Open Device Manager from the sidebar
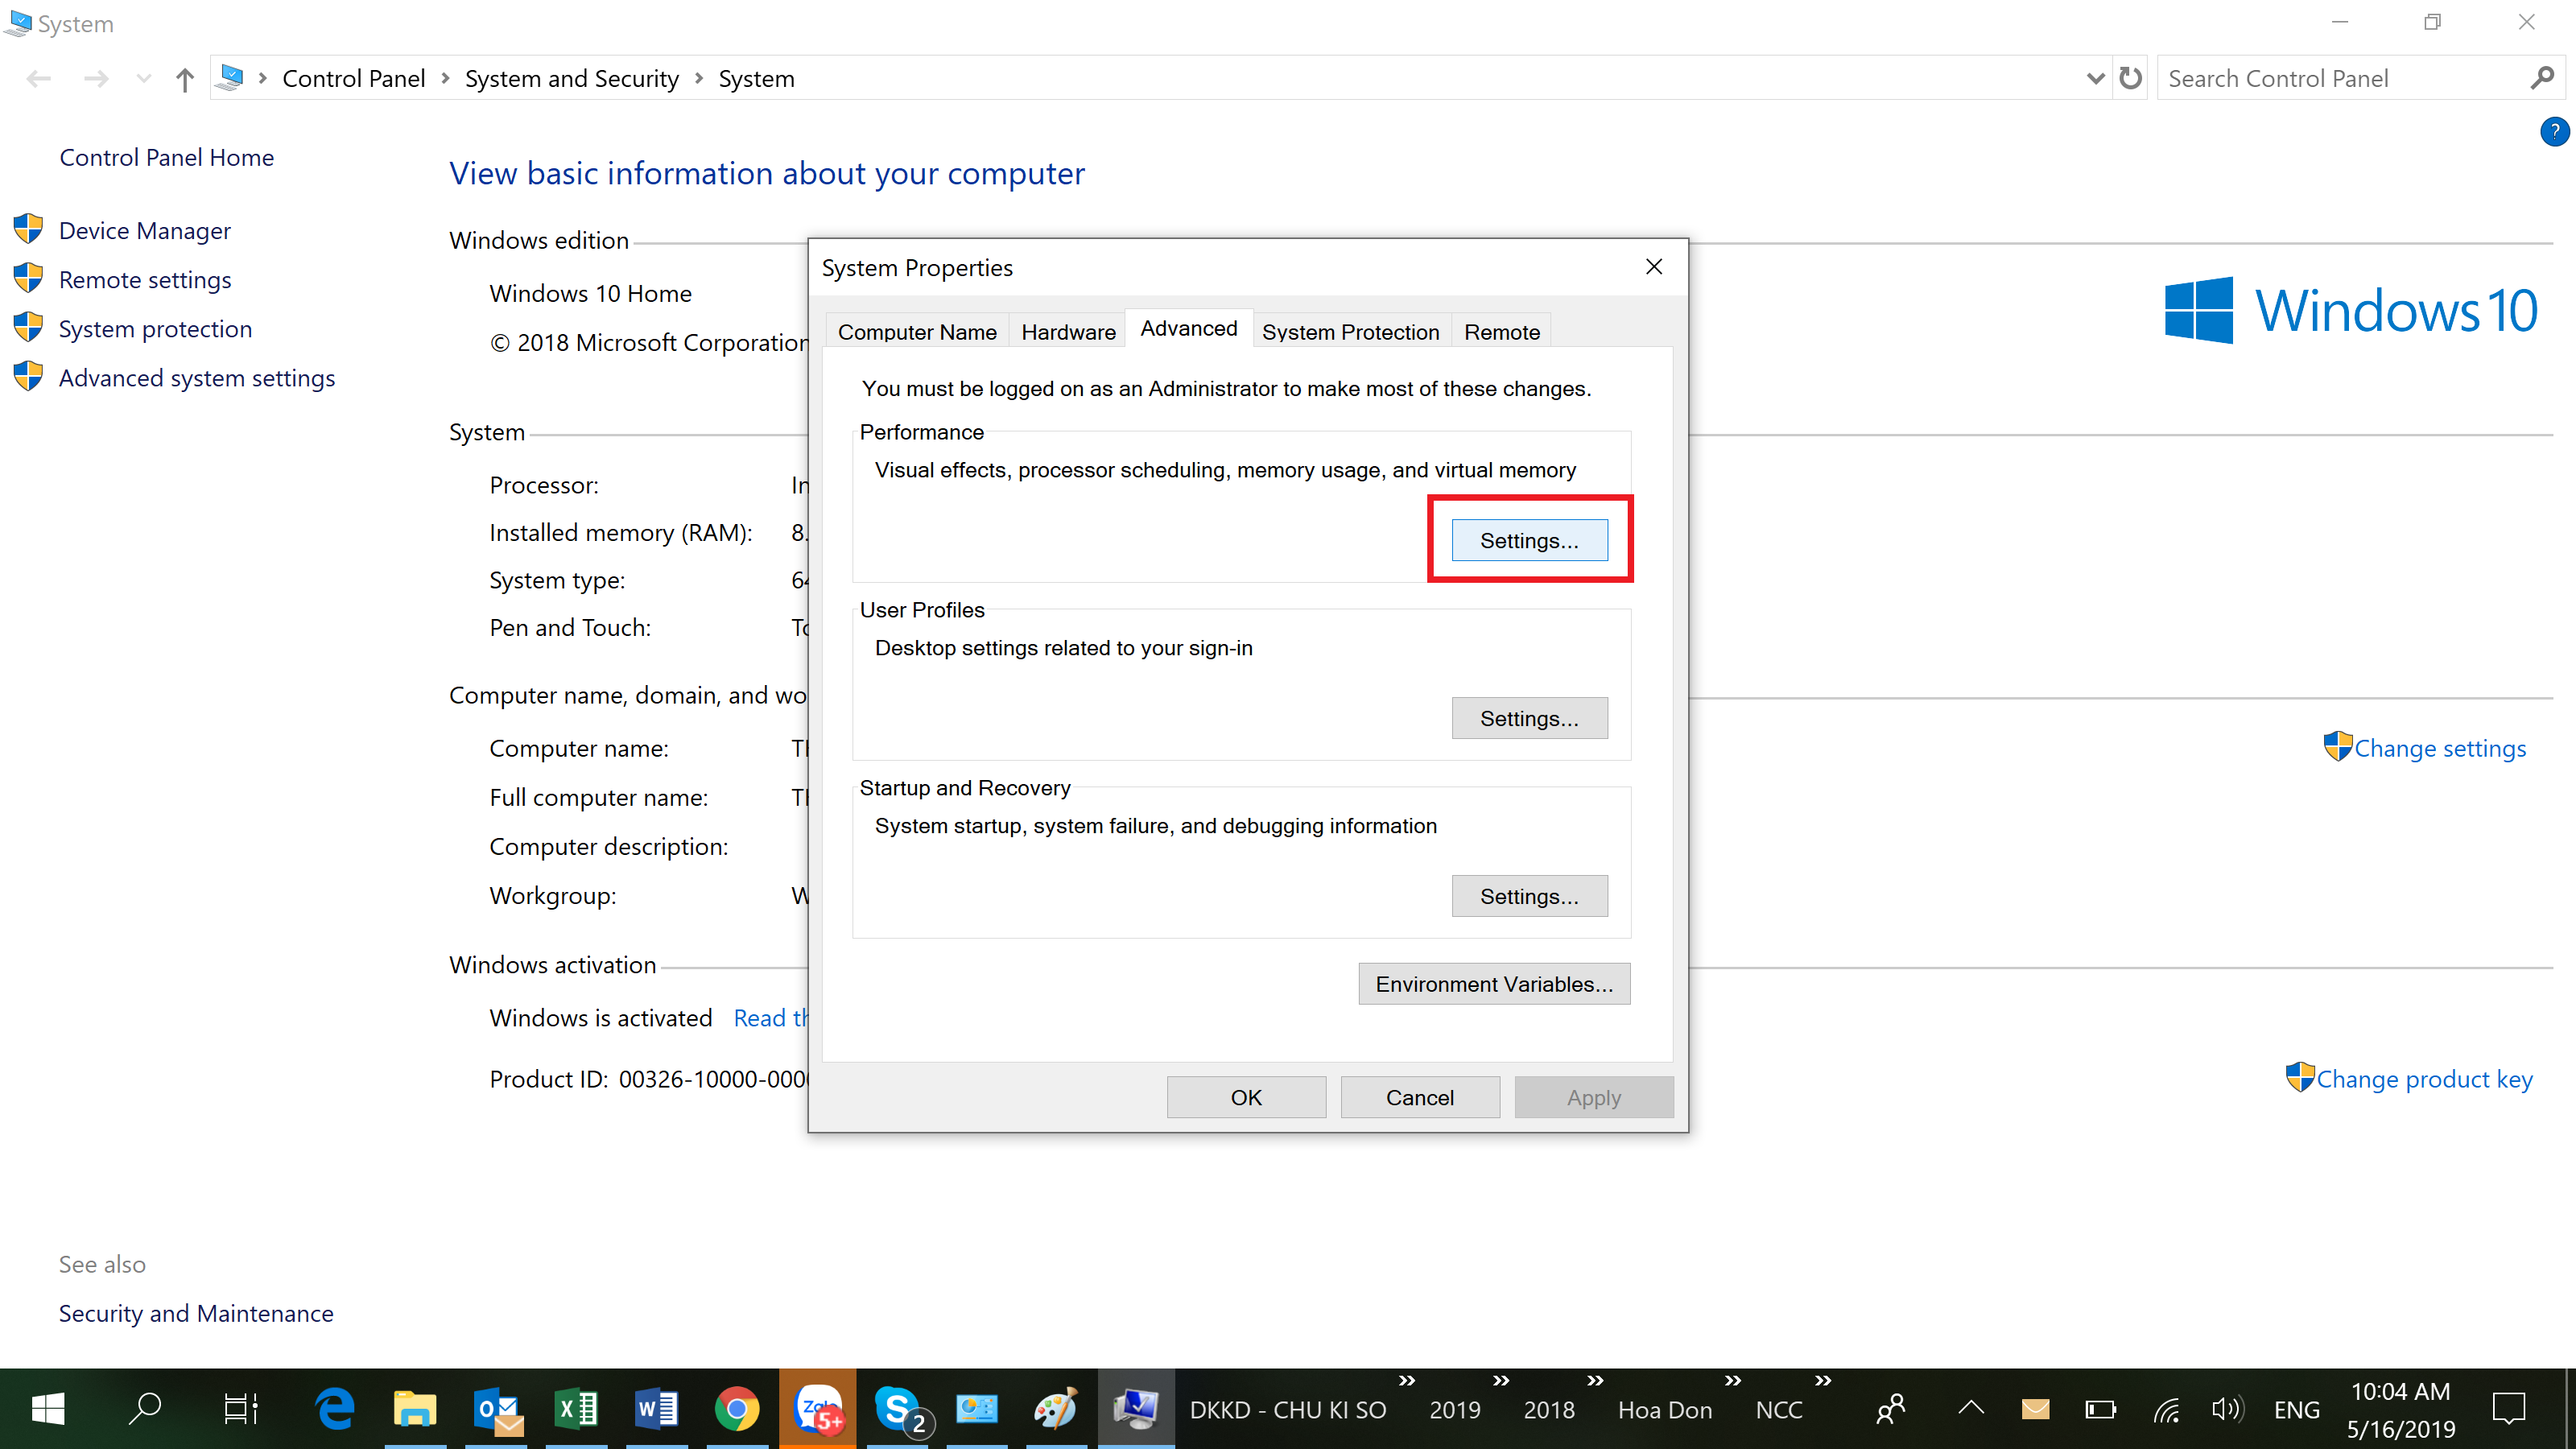Viewport: 2576px width, 1449px height. pyautogui.click(x=144, y=230)
